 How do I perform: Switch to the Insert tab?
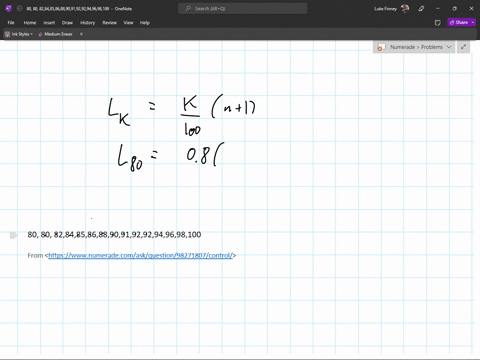tap(49, 23)
